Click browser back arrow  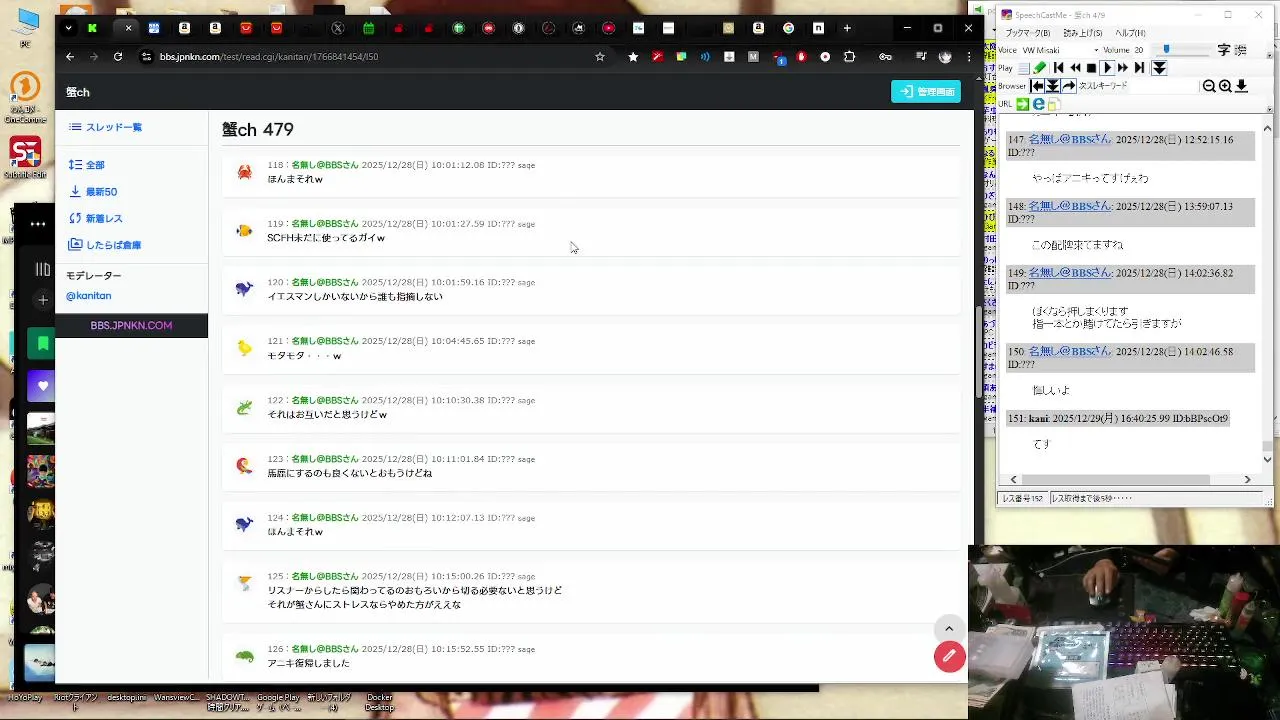tap(70, 57)
